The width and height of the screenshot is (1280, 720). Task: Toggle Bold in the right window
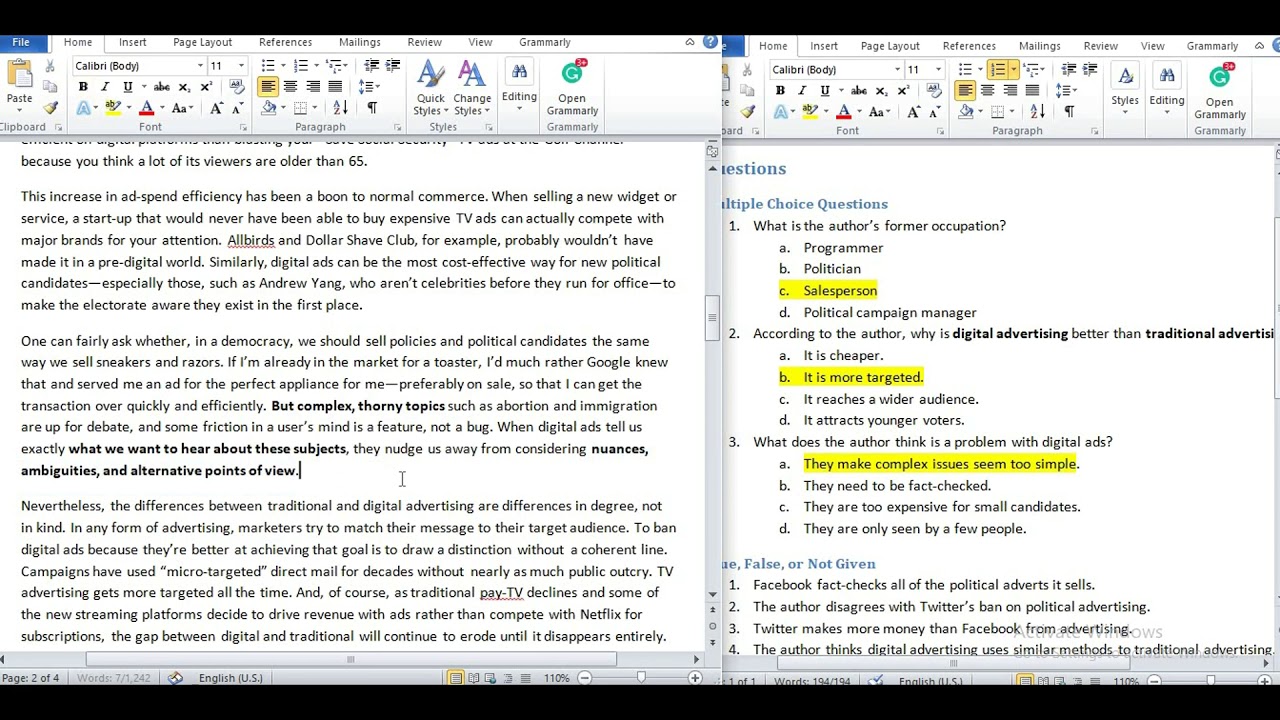point(780,91)
